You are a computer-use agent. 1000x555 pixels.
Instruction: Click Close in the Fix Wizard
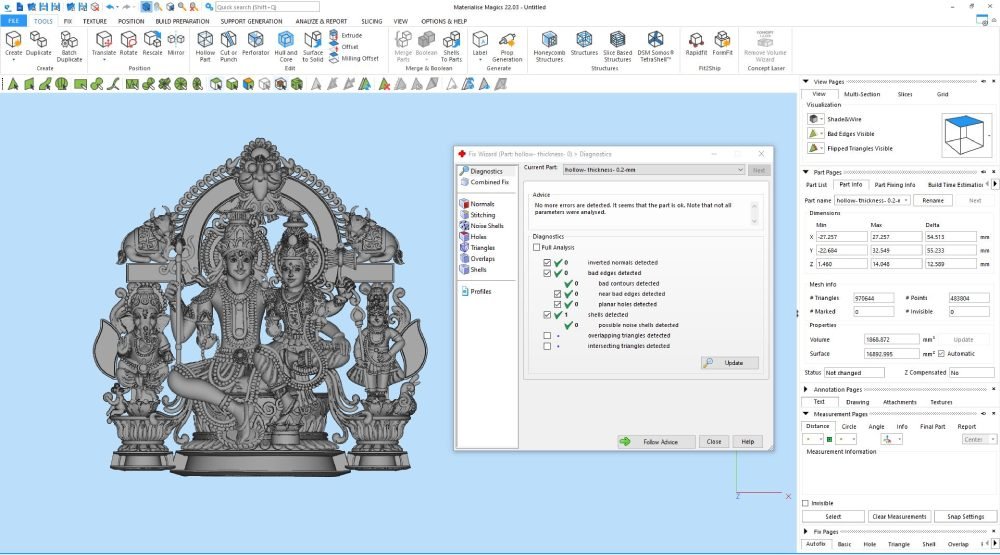tap(714, 441)
